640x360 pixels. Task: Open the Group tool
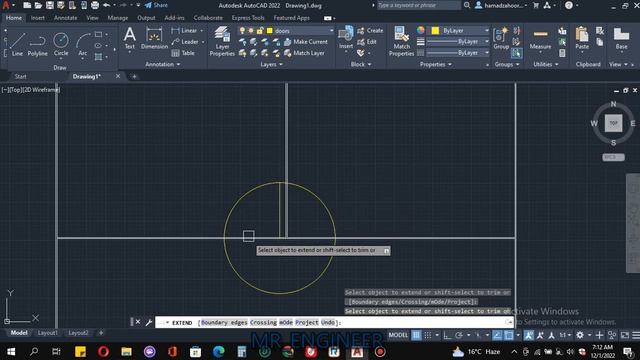coord(501,38)
